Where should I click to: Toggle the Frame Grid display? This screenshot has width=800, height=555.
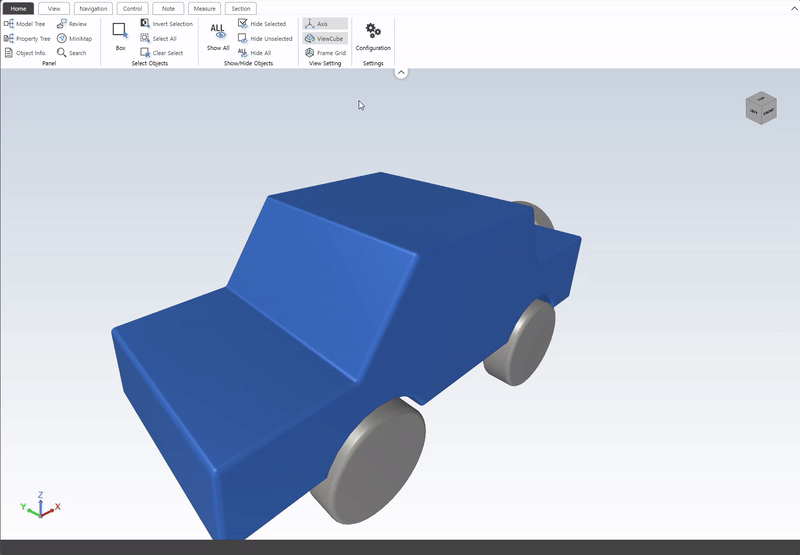[325, 53]
